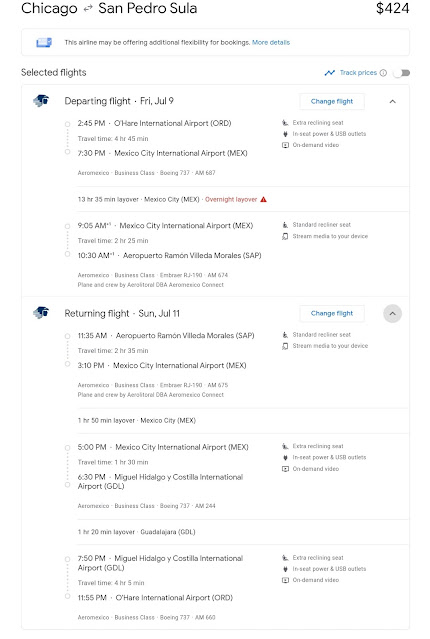The width and height of the screenshot is (430, 639).
Task: Click the Track prices trend line icon
Action: (329, 73)
